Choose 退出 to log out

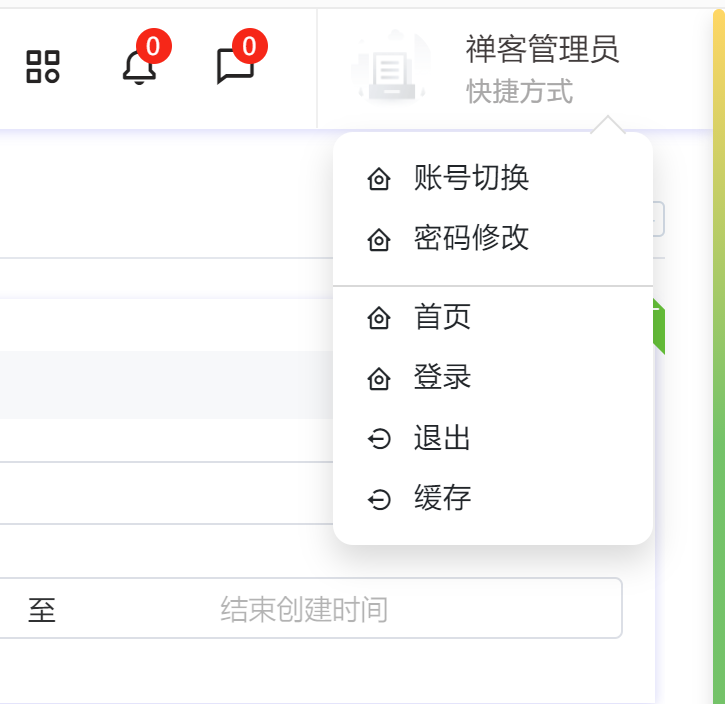[493, 438]
